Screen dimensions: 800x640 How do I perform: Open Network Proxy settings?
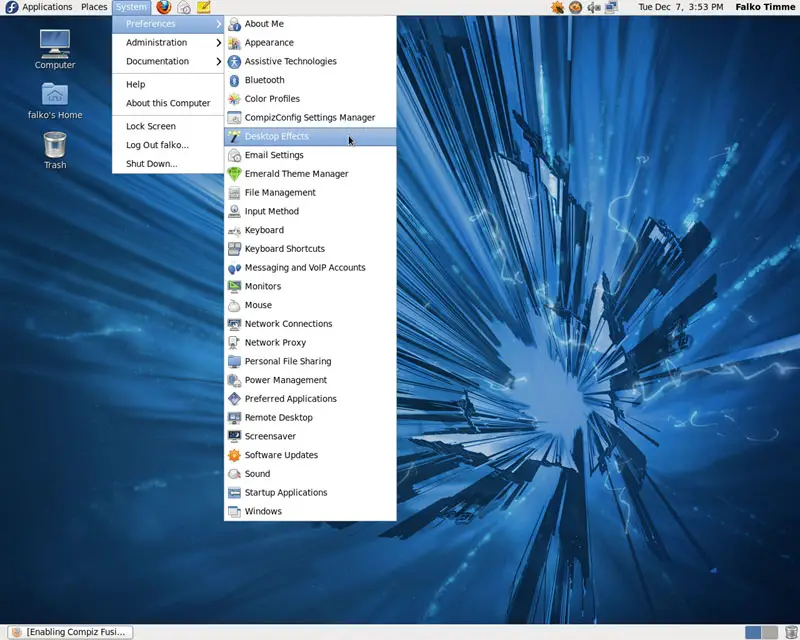click(x=310, y=342)
